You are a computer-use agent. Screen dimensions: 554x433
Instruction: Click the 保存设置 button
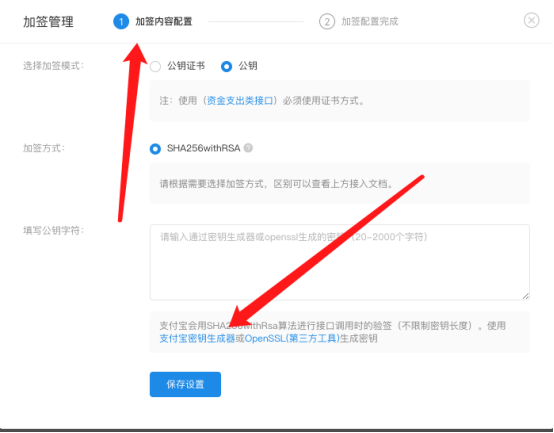click(185, 384)
